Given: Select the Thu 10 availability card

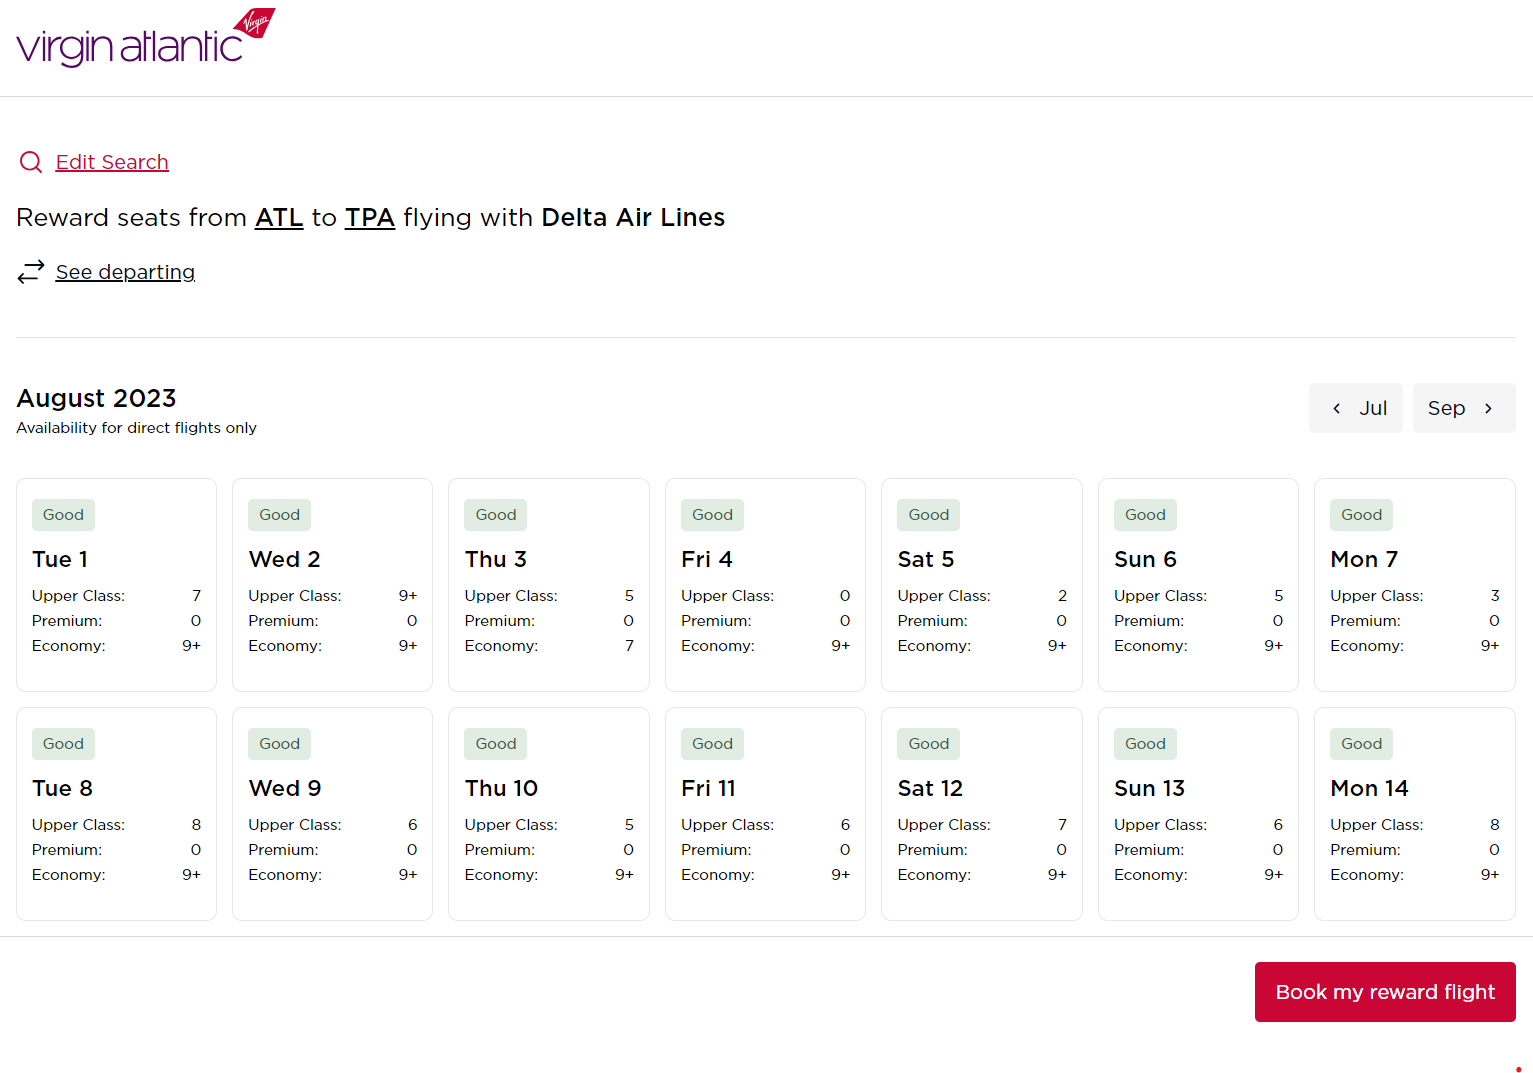Looking at the screenshot, I should pos(548,813).
